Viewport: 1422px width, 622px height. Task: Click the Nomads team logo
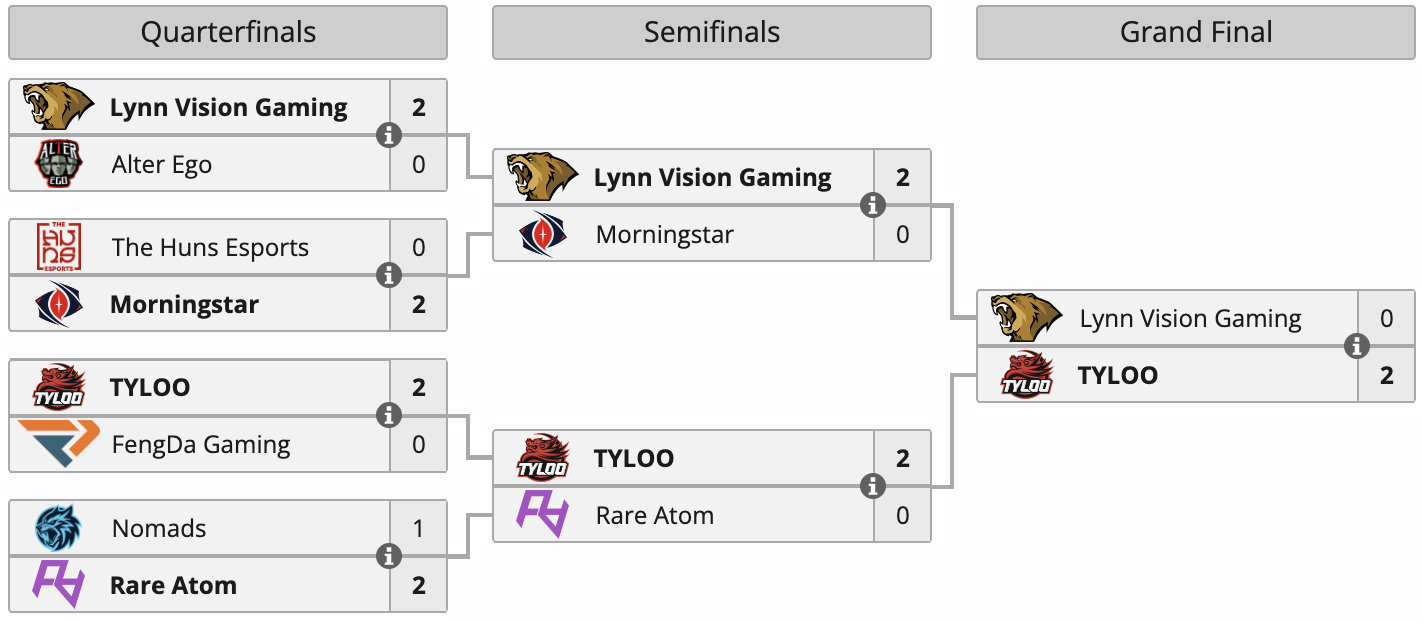click(x=59, y=528)
